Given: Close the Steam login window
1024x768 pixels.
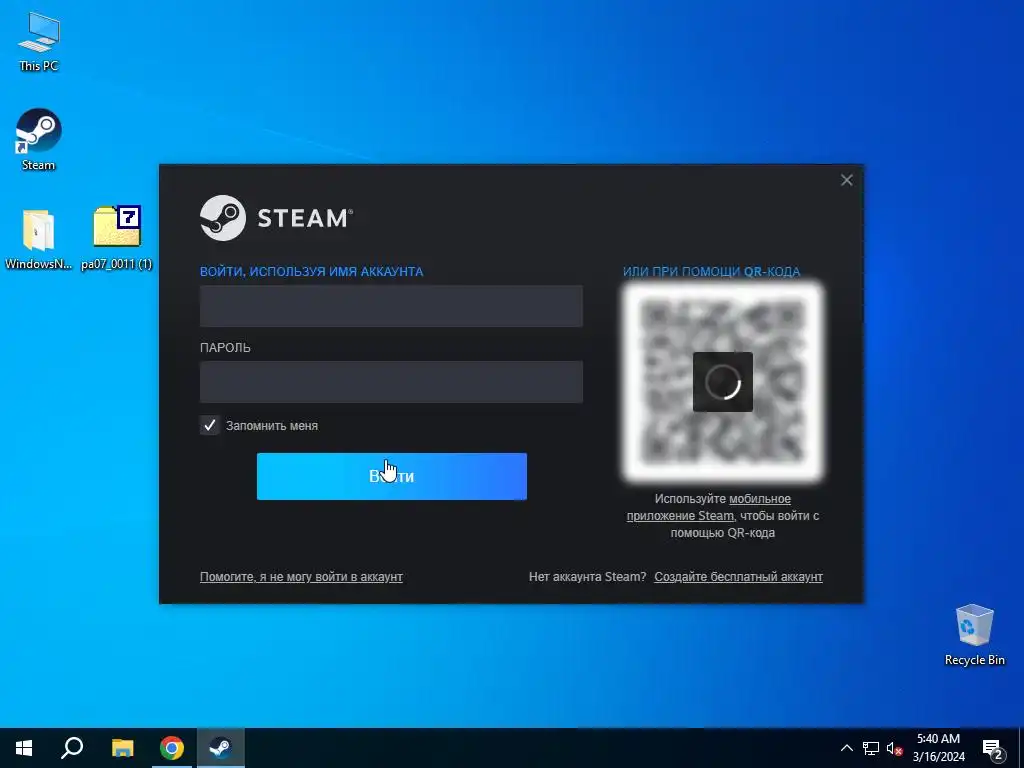Looking at the screenshot, I should click(846, 180).
